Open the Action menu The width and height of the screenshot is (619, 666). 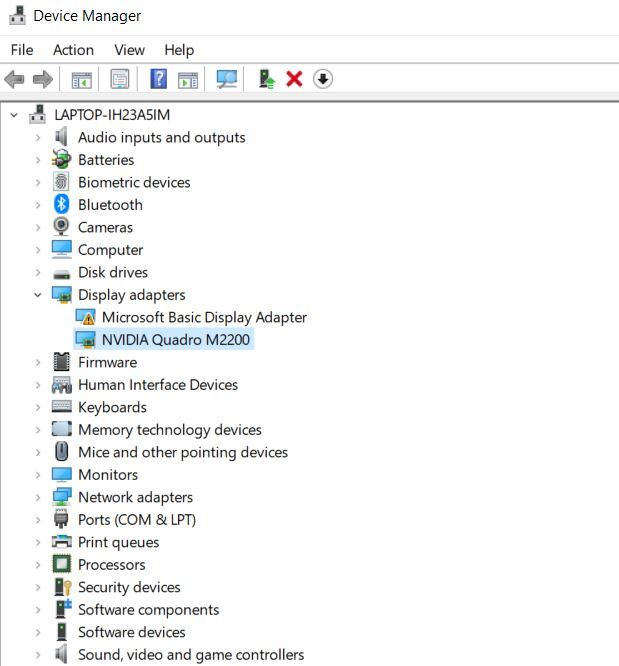[x=73, y=50]
